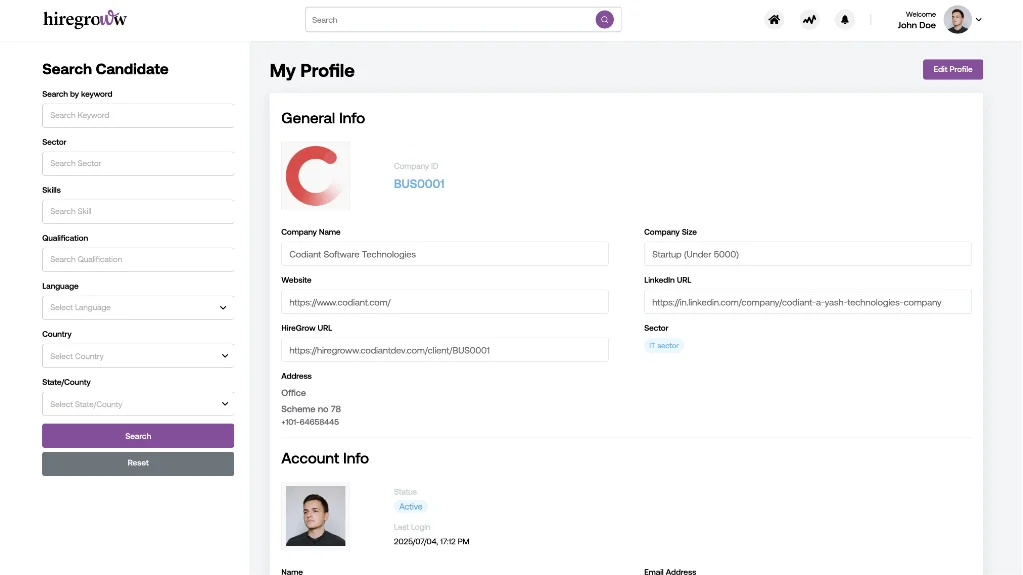This screenshot has height=575, width=1023.
Task: Click the account profile photo
Action: pos(315,516)
